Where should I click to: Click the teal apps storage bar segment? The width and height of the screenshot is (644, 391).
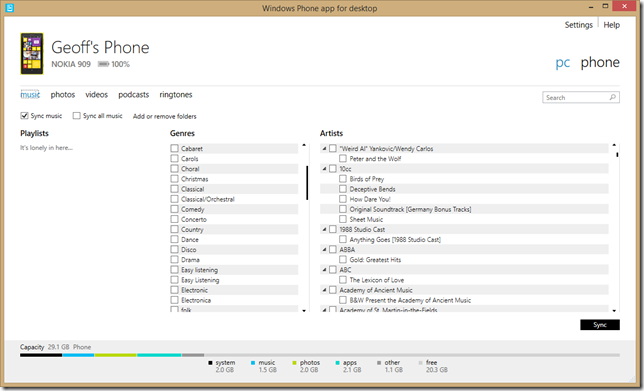tap(159, 355)
